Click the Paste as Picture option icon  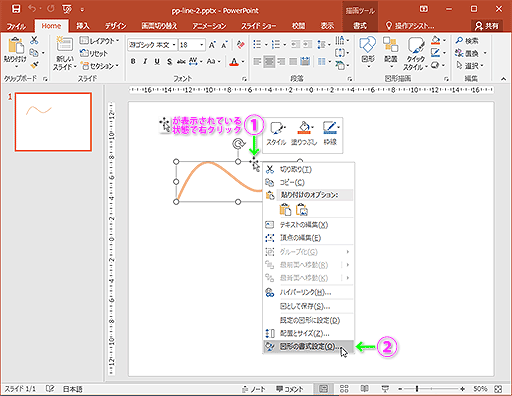pyautogui.click(x=302, y=210)
